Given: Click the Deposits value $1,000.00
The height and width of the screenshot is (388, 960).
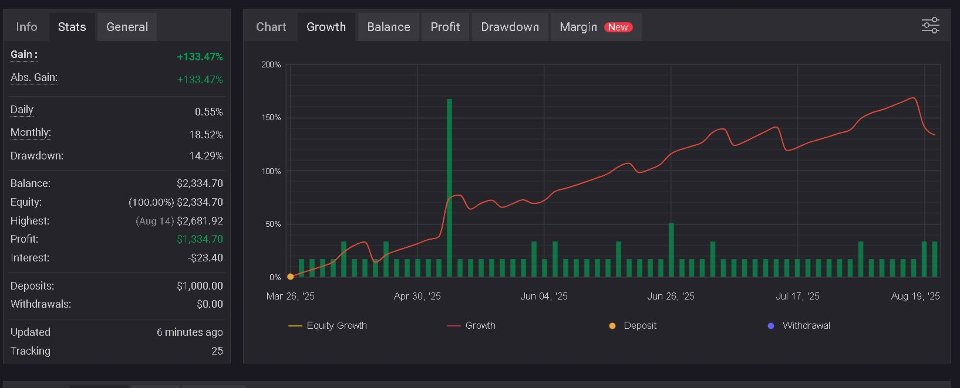Looking at the screenshot, I should click(x=200, y=286).
